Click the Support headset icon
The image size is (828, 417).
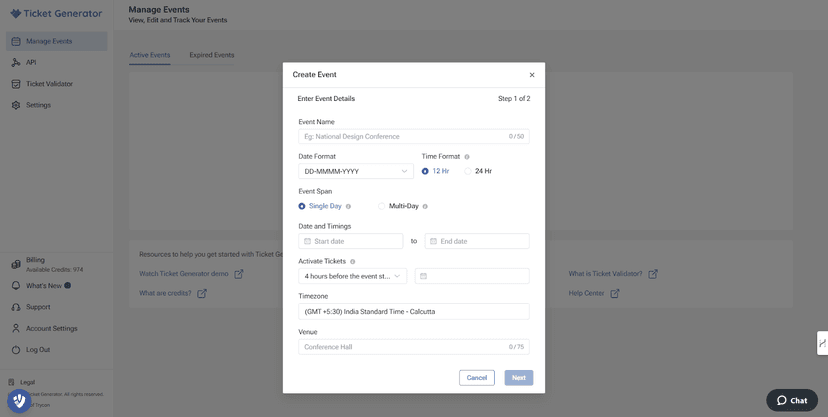tap(16, 307)
